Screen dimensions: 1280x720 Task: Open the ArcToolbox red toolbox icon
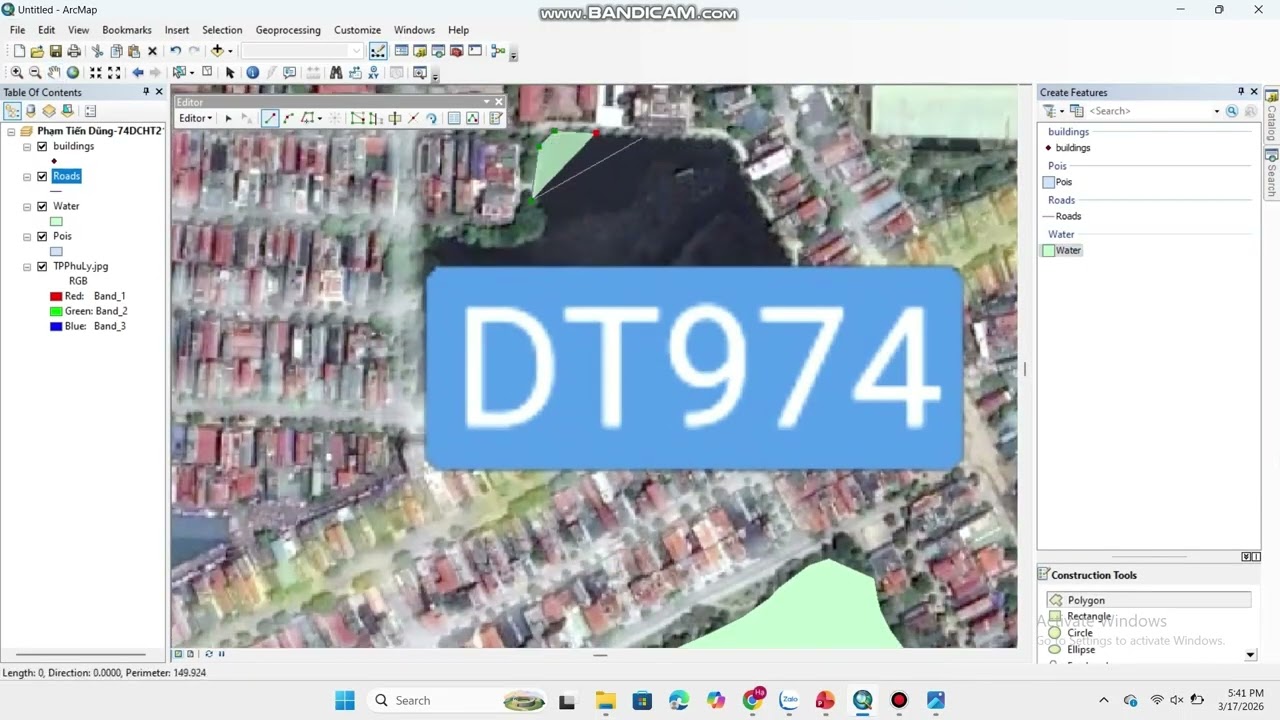click(457, 51)
